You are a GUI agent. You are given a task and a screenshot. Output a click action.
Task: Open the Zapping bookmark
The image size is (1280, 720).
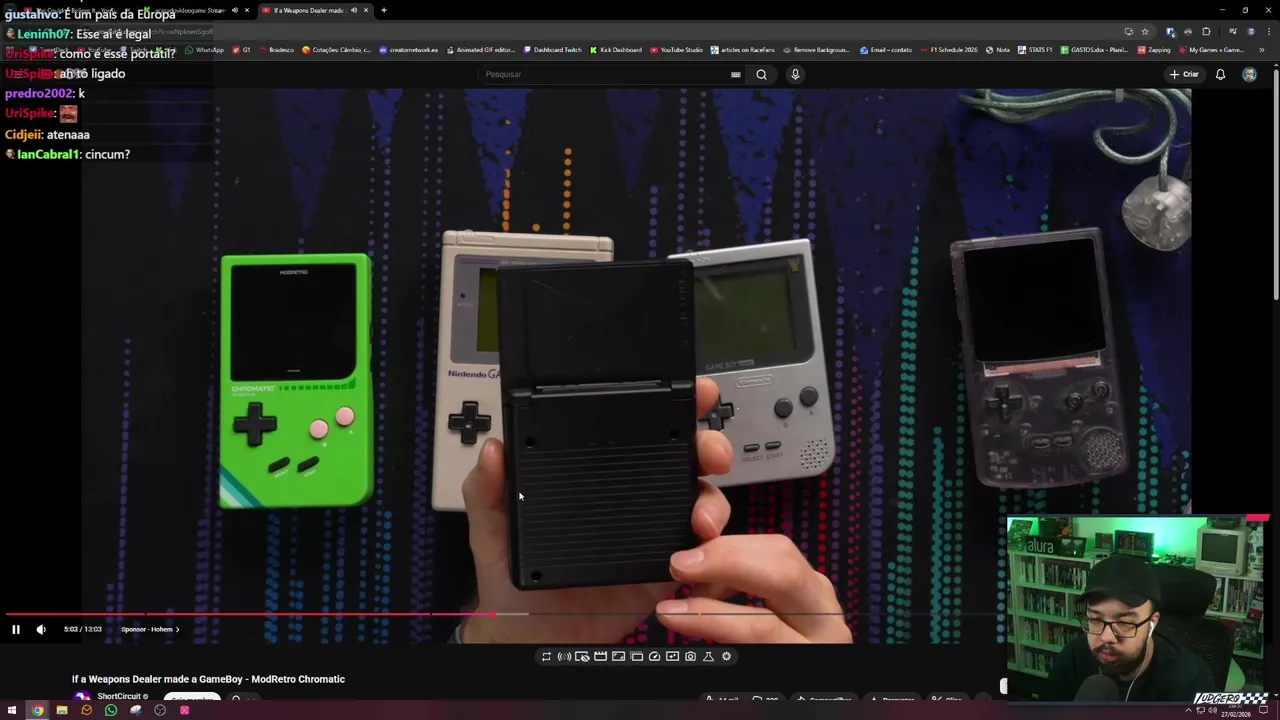click(1155, 50)
